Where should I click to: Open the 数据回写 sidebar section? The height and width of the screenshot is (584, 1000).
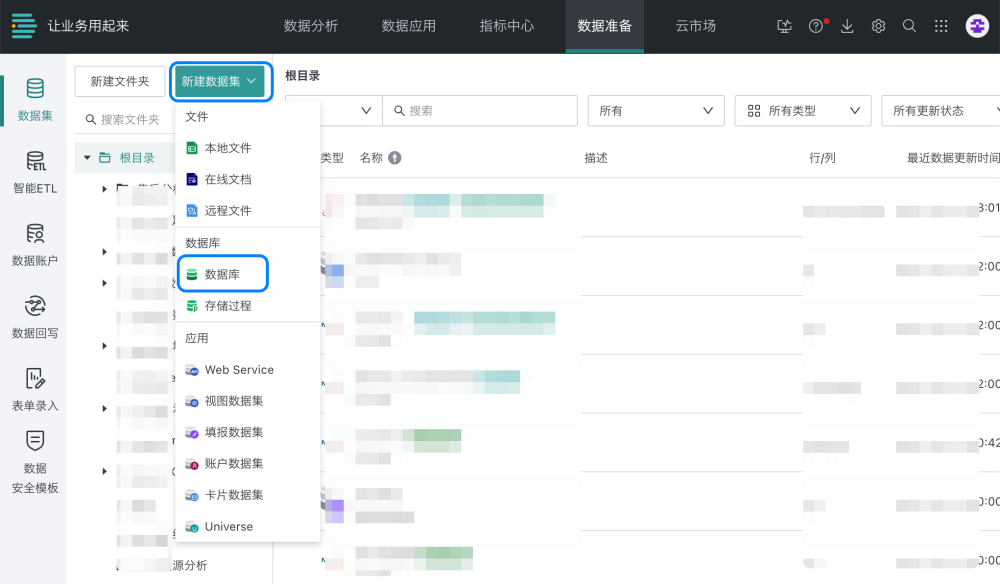pyautogui.click(x=34, y=317)
